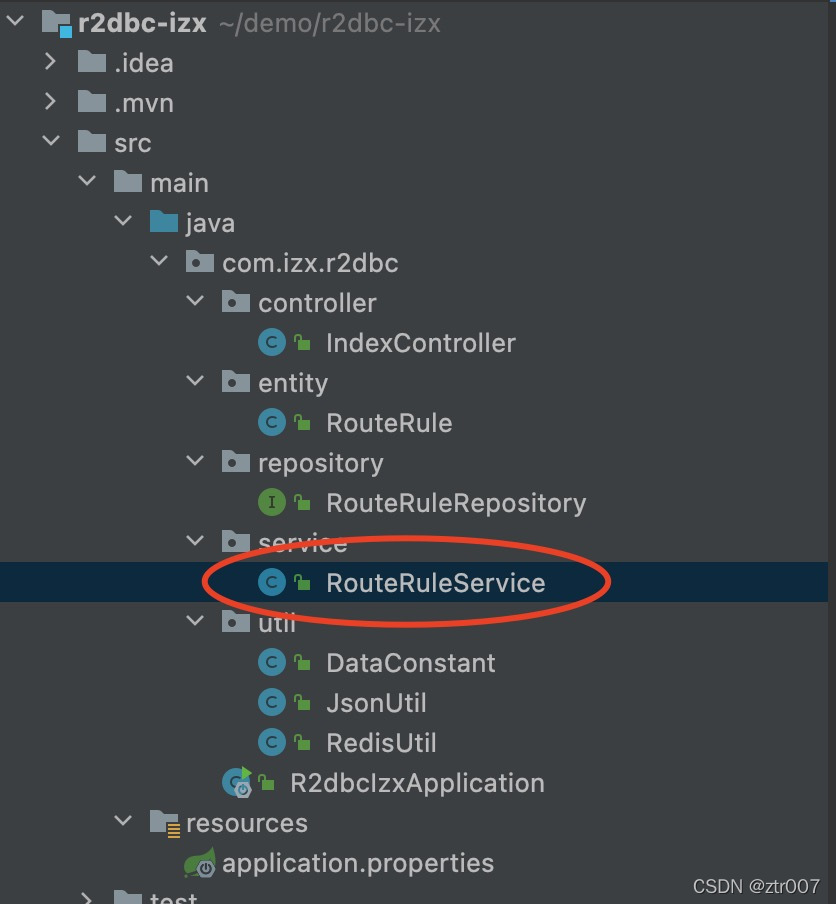Collapse the com.izx.r2dbc package chevron
836x904 pixels.
(159, 261)
